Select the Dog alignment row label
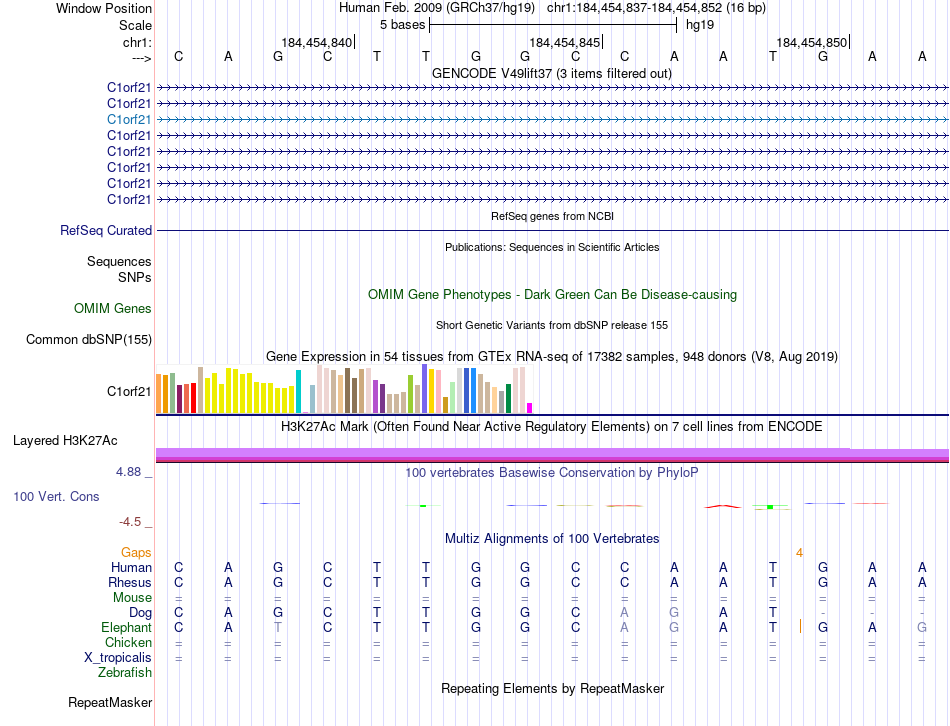 click(140, 613)
